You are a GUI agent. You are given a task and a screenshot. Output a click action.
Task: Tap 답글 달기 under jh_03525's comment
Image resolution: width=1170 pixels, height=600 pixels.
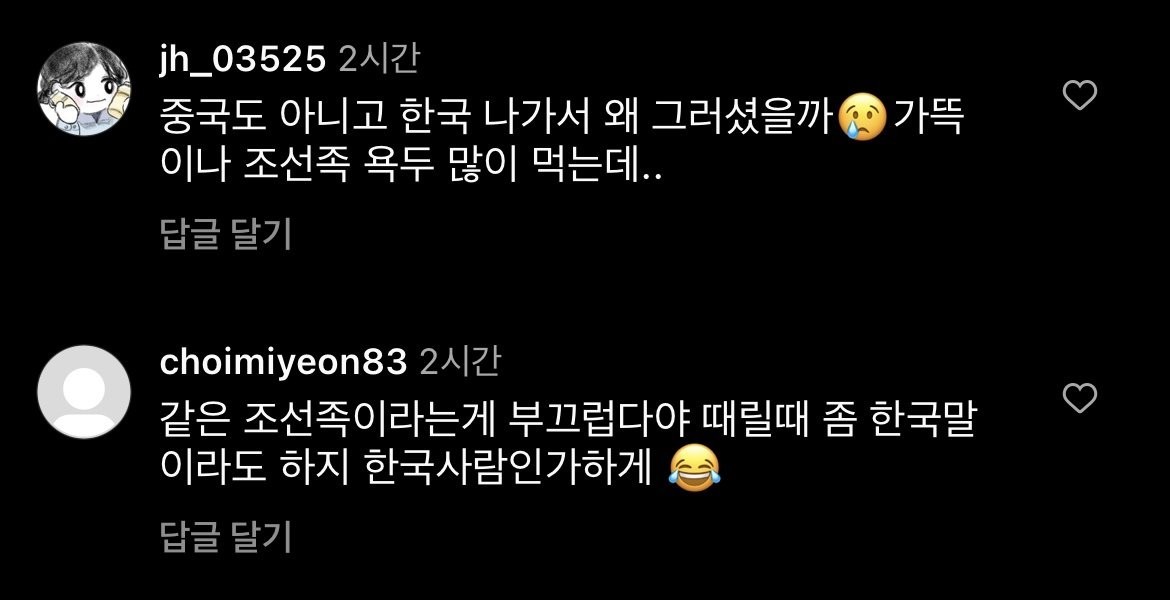(225, 234)
